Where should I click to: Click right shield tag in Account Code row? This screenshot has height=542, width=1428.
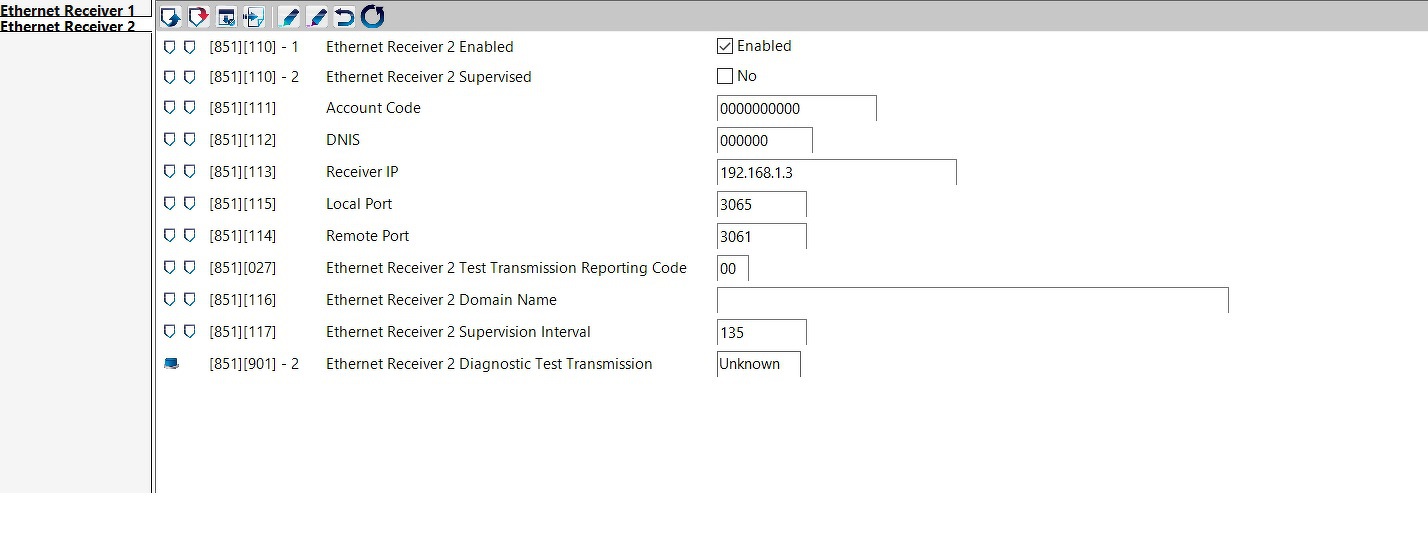(189, 108)
